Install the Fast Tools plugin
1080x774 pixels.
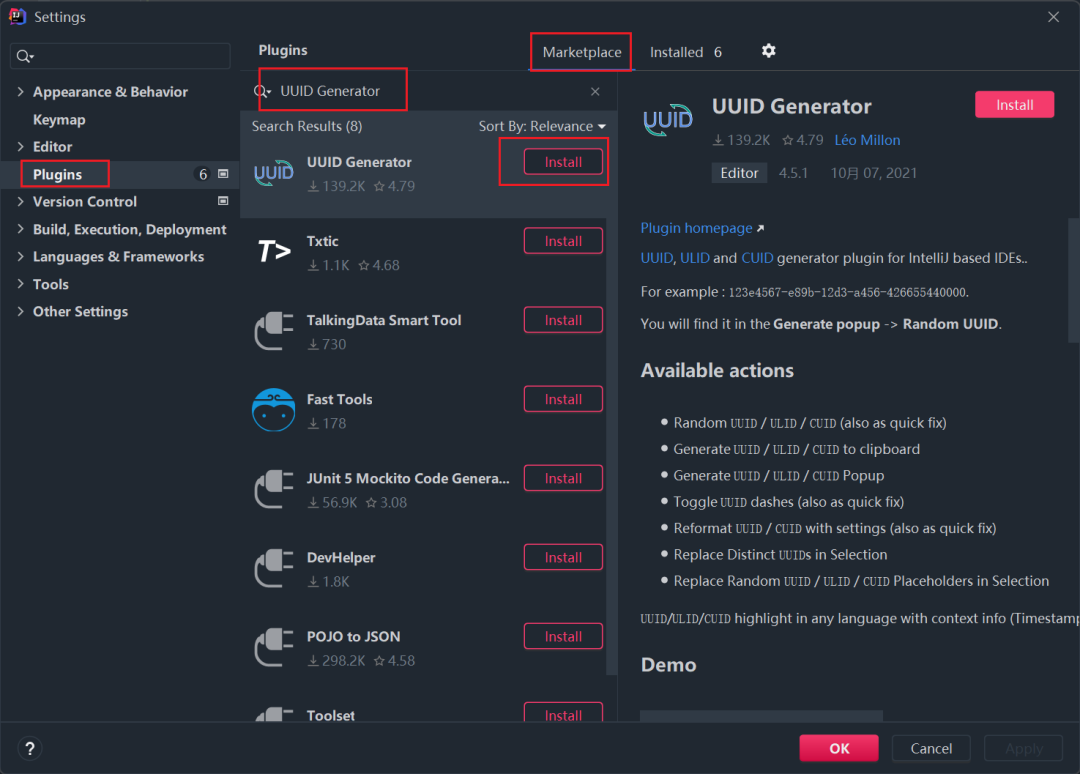(x=563, y=399)
